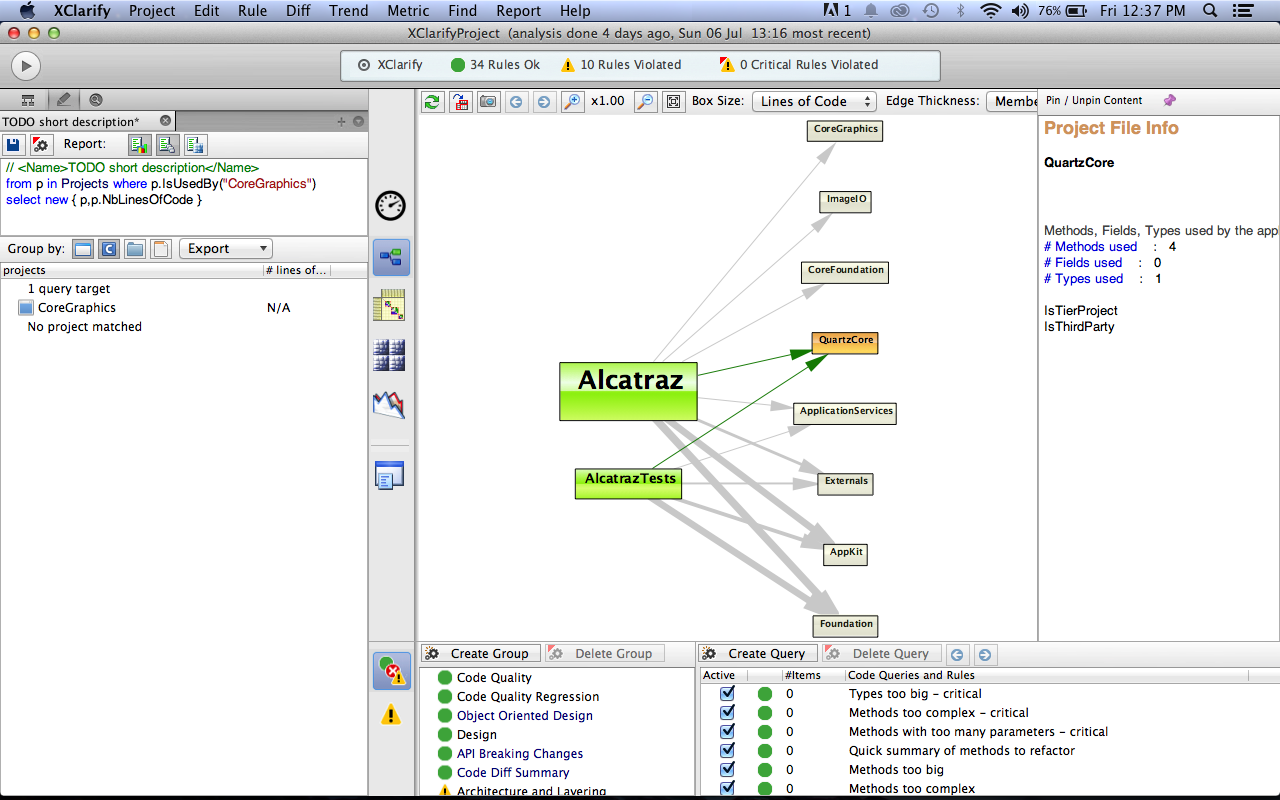Switch to the query edit pencil icon
Viewport: 1280px width, 800px height.
pyautogui.click(x=63, y=99)
